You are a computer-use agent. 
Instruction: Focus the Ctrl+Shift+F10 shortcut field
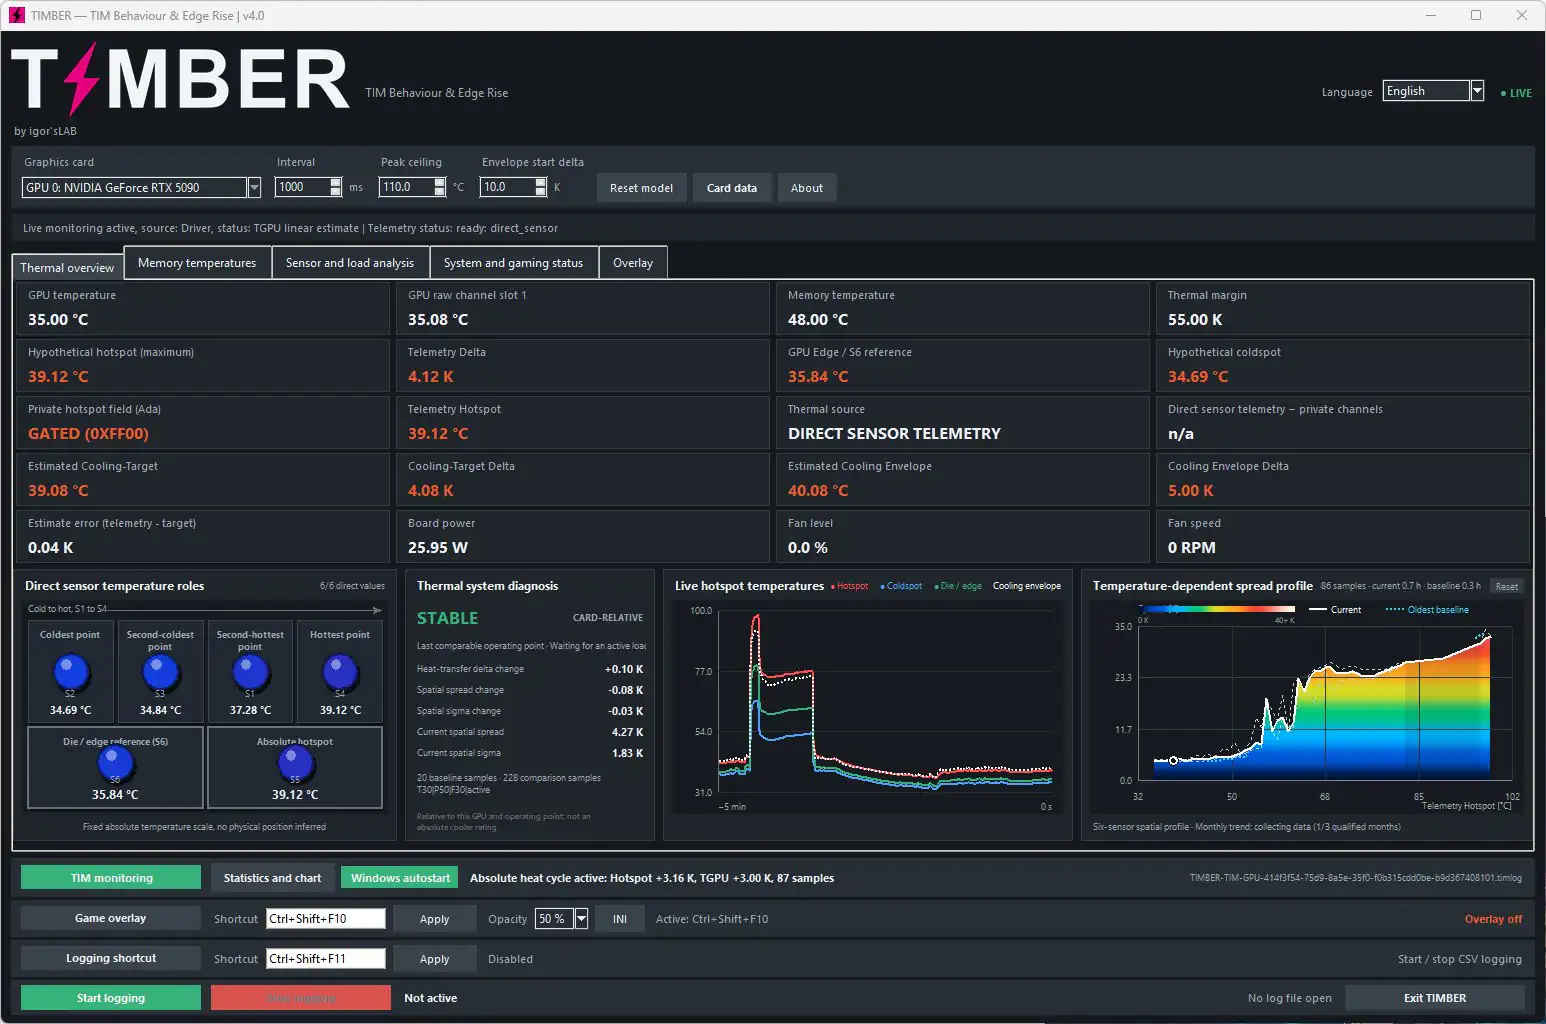325,918
